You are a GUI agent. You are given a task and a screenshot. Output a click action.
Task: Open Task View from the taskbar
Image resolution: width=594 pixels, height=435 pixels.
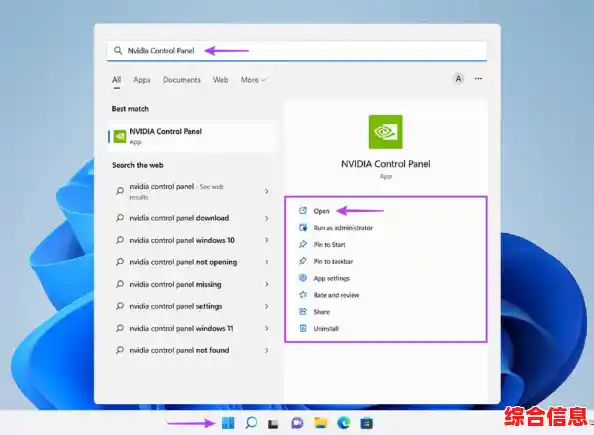click(274, 424)
